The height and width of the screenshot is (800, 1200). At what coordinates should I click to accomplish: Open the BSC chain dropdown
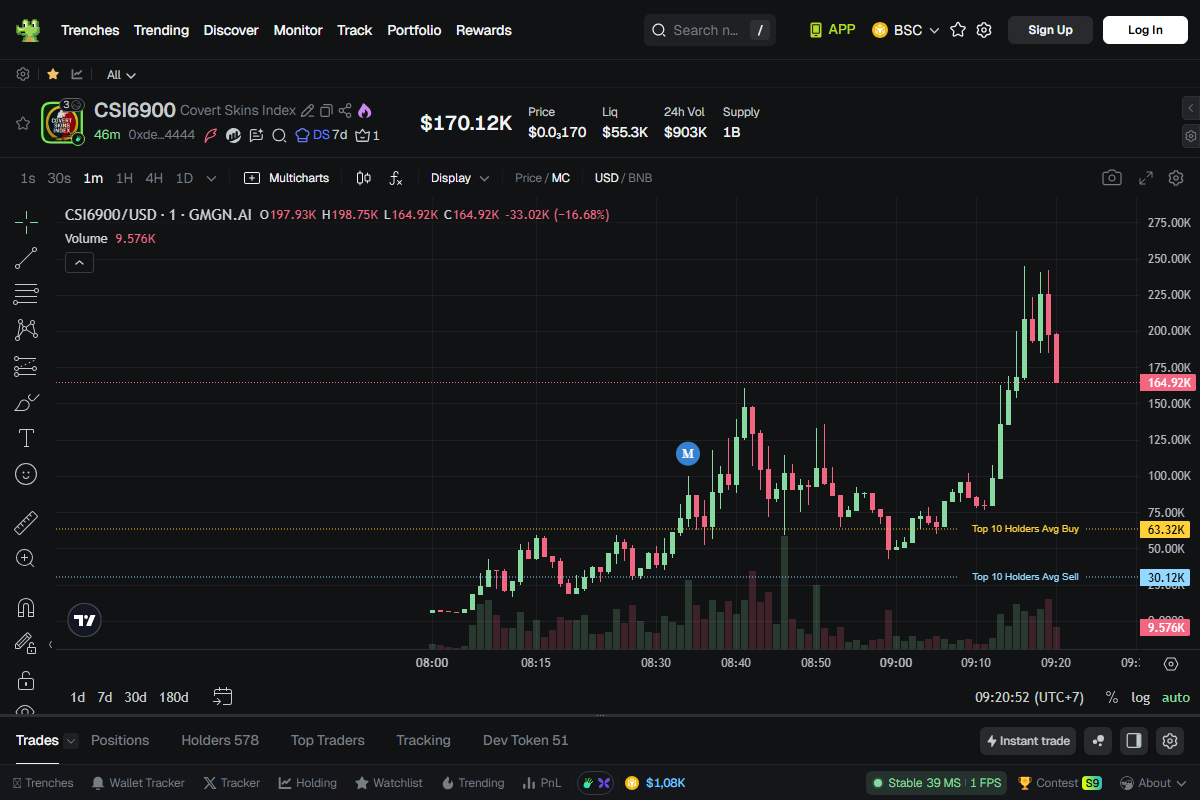[x=906, y=30]
